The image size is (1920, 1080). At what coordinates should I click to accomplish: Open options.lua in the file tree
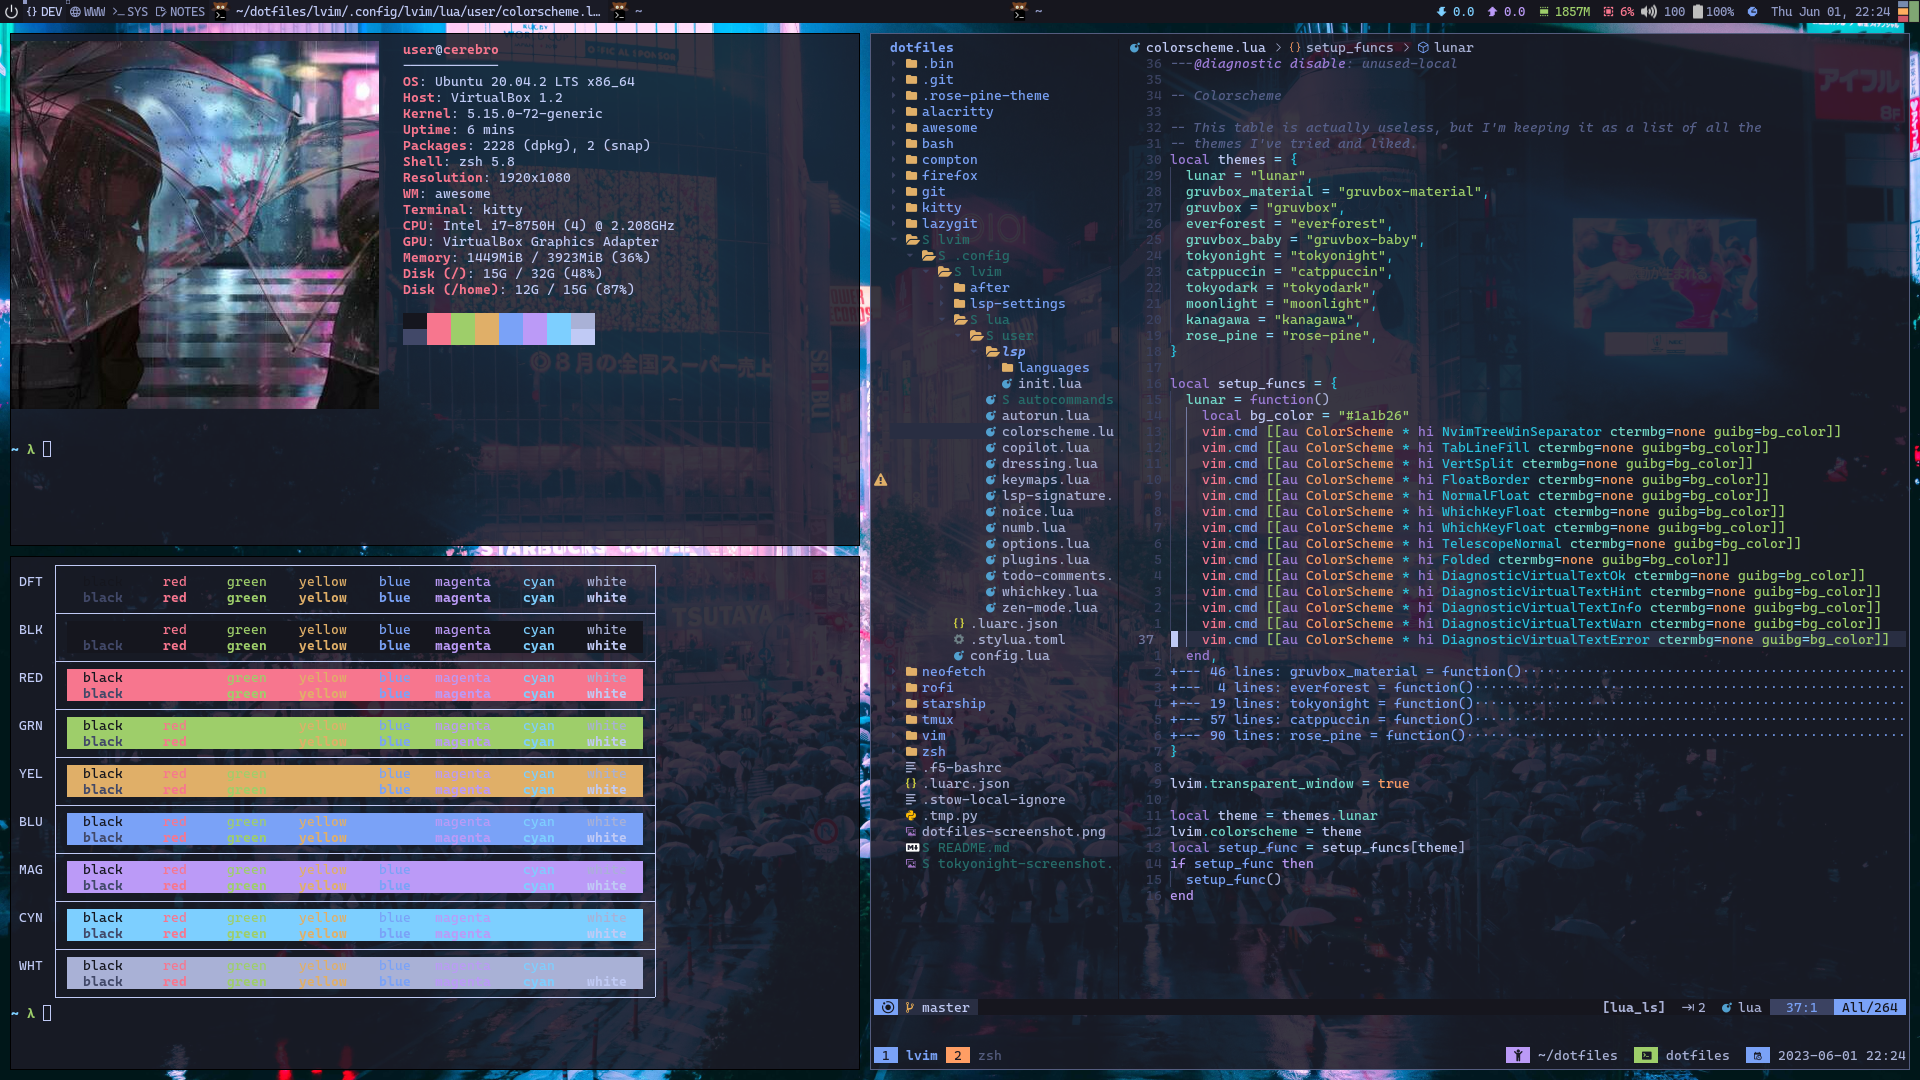point(1037,544)
